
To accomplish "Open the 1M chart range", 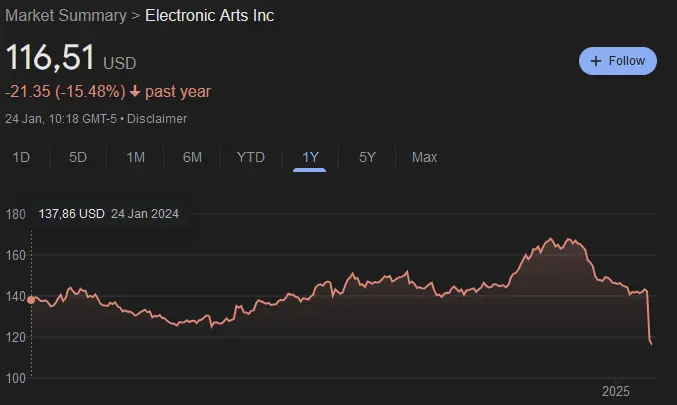I will click(x=135, y=157).
